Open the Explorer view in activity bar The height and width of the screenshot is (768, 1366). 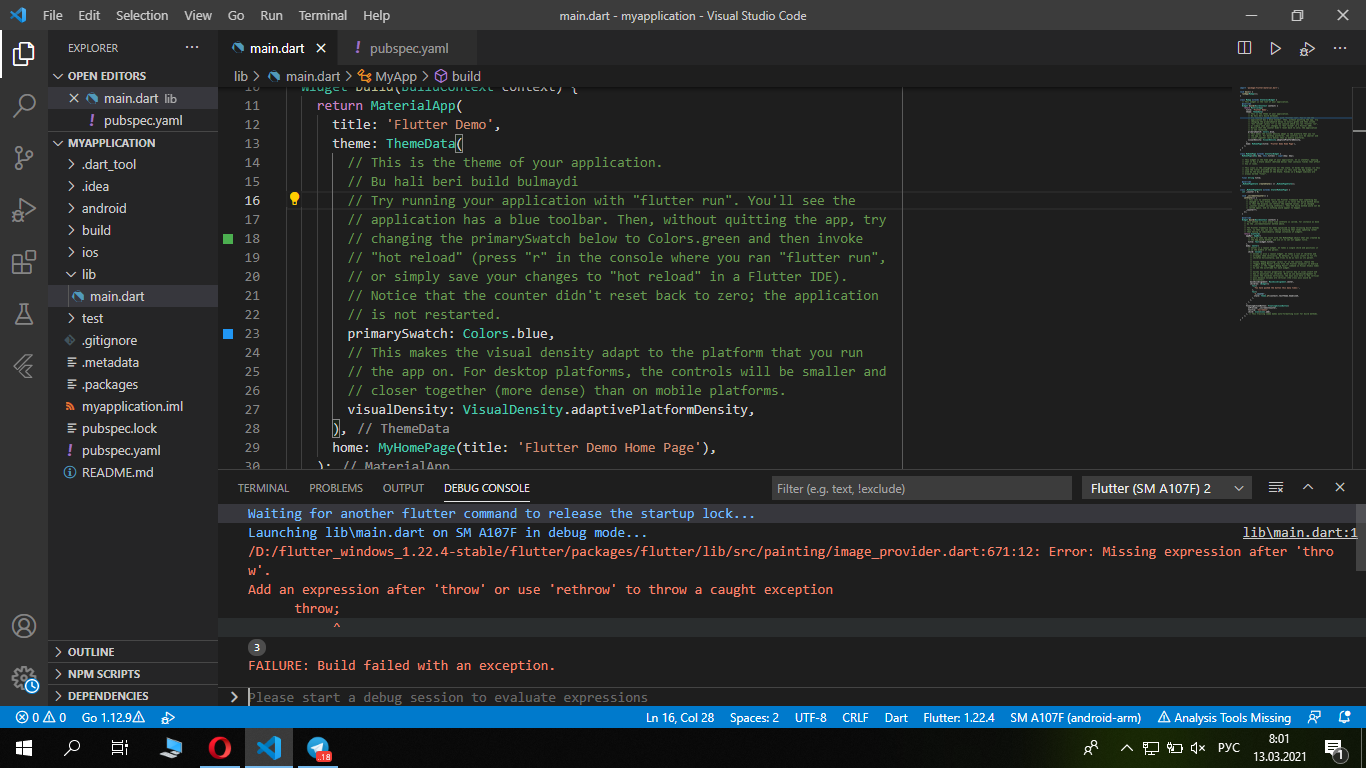click(24, 54)
